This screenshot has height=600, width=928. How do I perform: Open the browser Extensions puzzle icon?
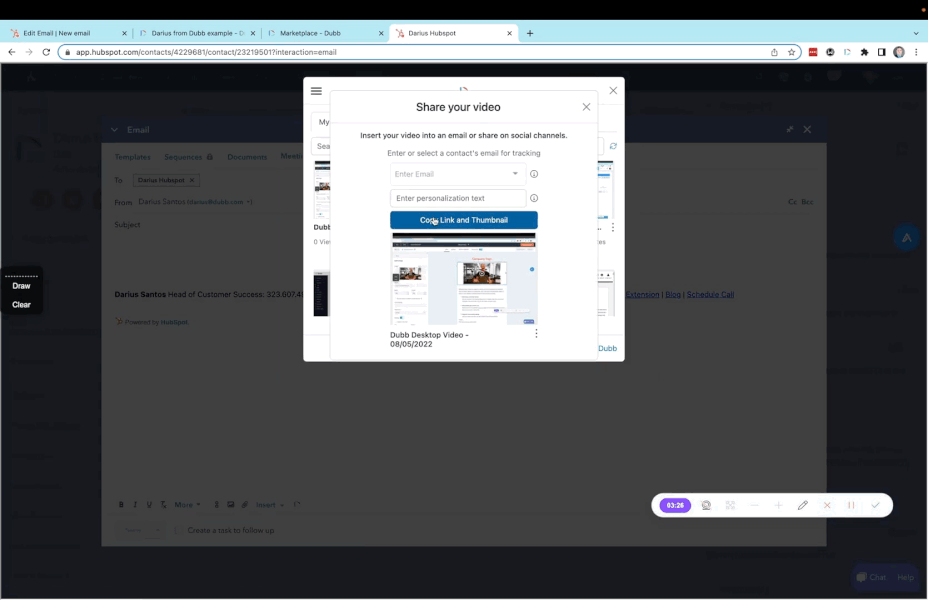click(x=865, y=52)
